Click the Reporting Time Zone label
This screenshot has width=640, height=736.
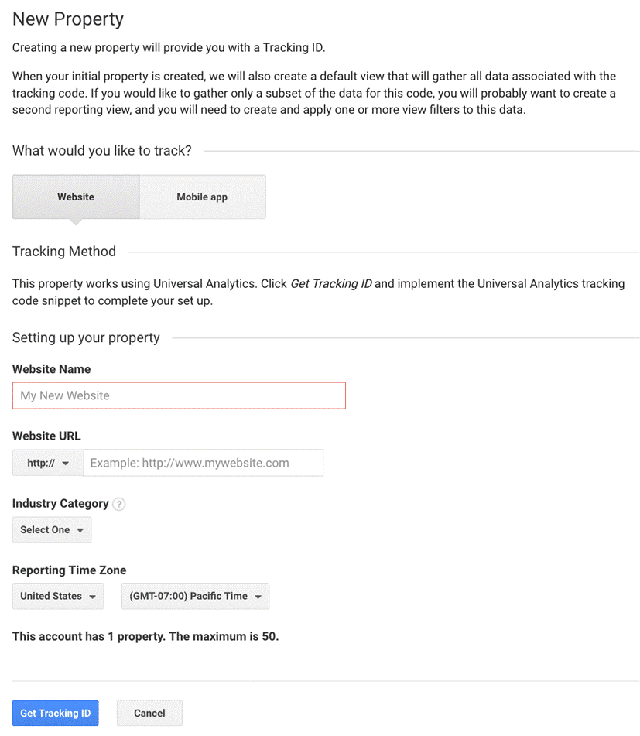tap(69, 570)
